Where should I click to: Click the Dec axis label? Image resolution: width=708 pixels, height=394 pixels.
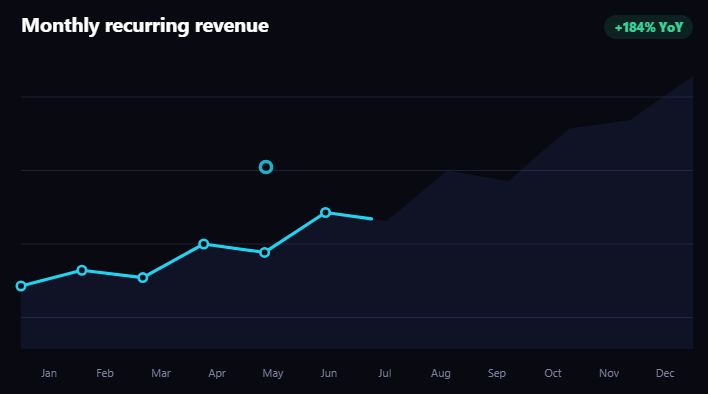click(x=665, y=373)
